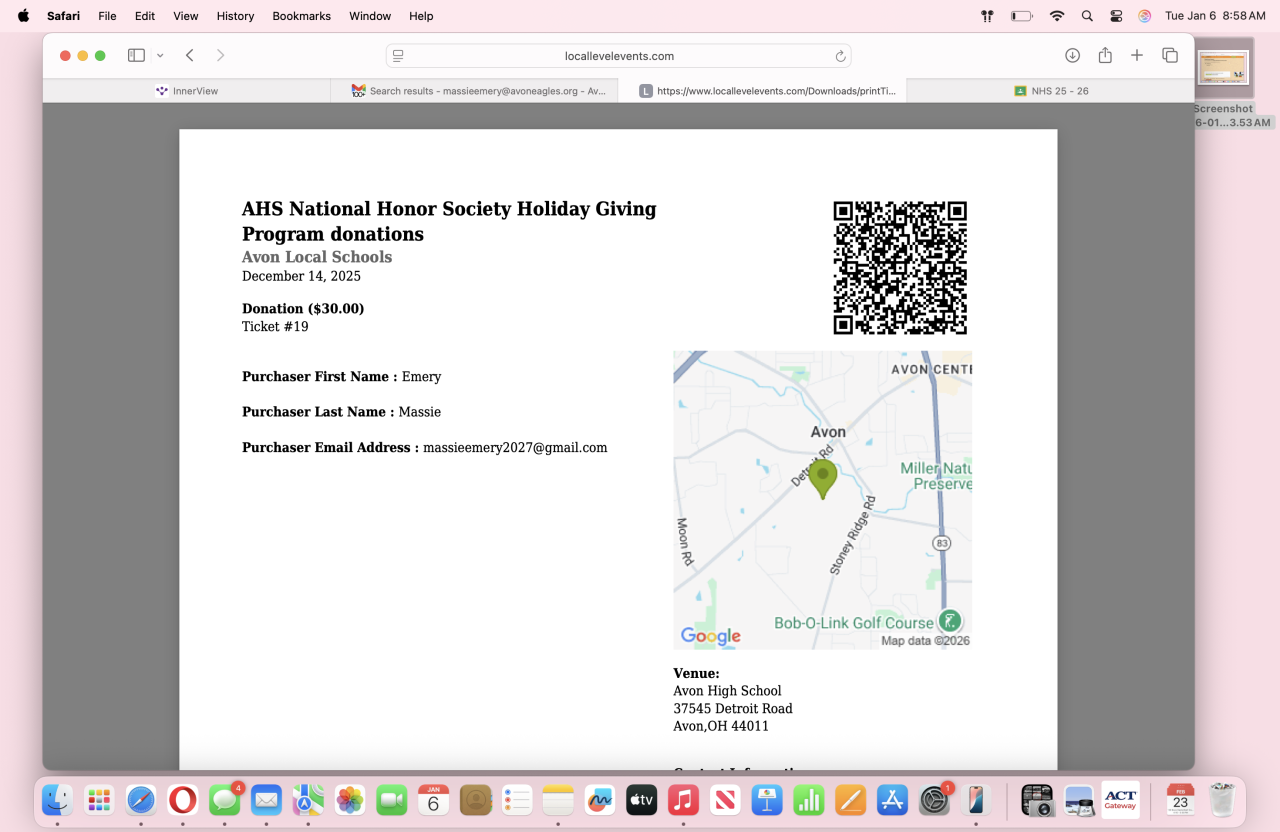Screen dimensions: 1280x832
Task: Open the Bookmarks menu
Action: pos(302,16)
